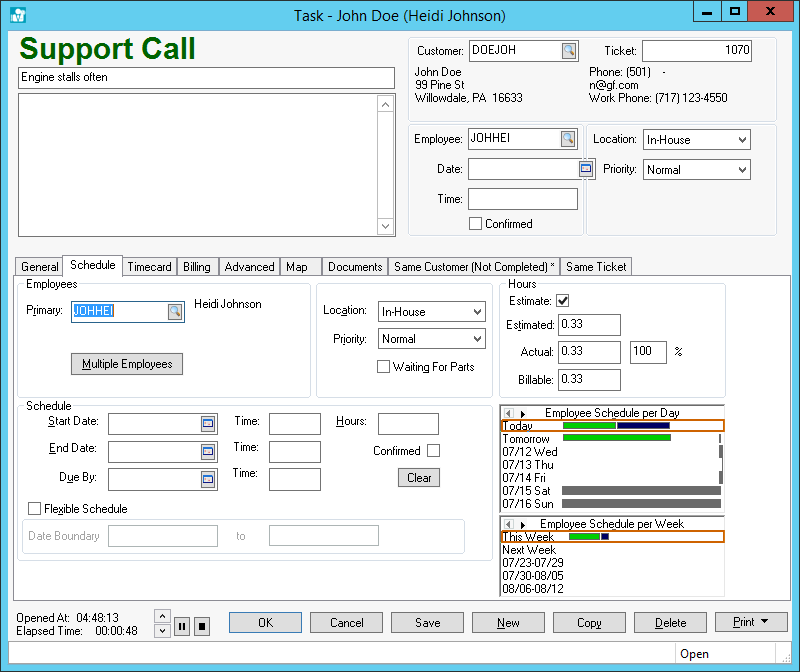Stop the elapsed time timer
The height and width of the screenshot is (672, 800).
tap(201, 627)
